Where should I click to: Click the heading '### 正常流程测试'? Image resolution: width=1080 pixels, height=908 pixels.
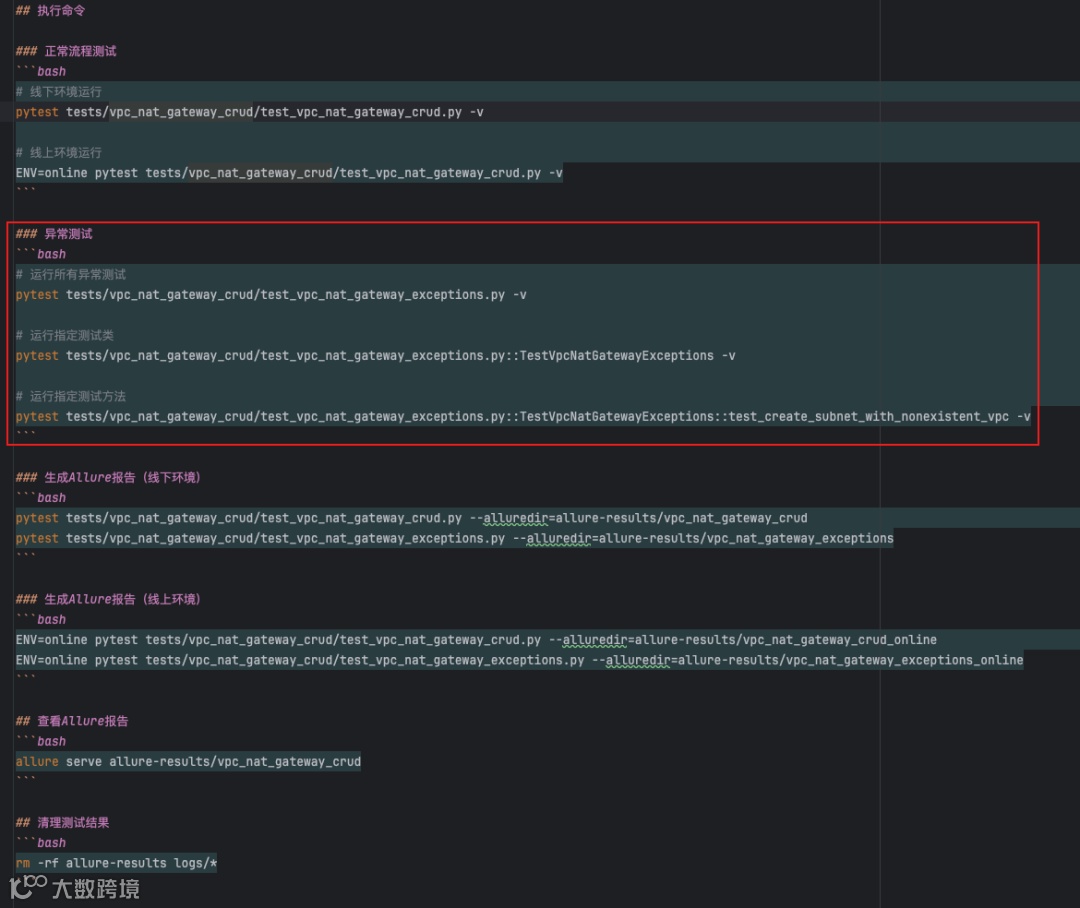coord(66,51)
